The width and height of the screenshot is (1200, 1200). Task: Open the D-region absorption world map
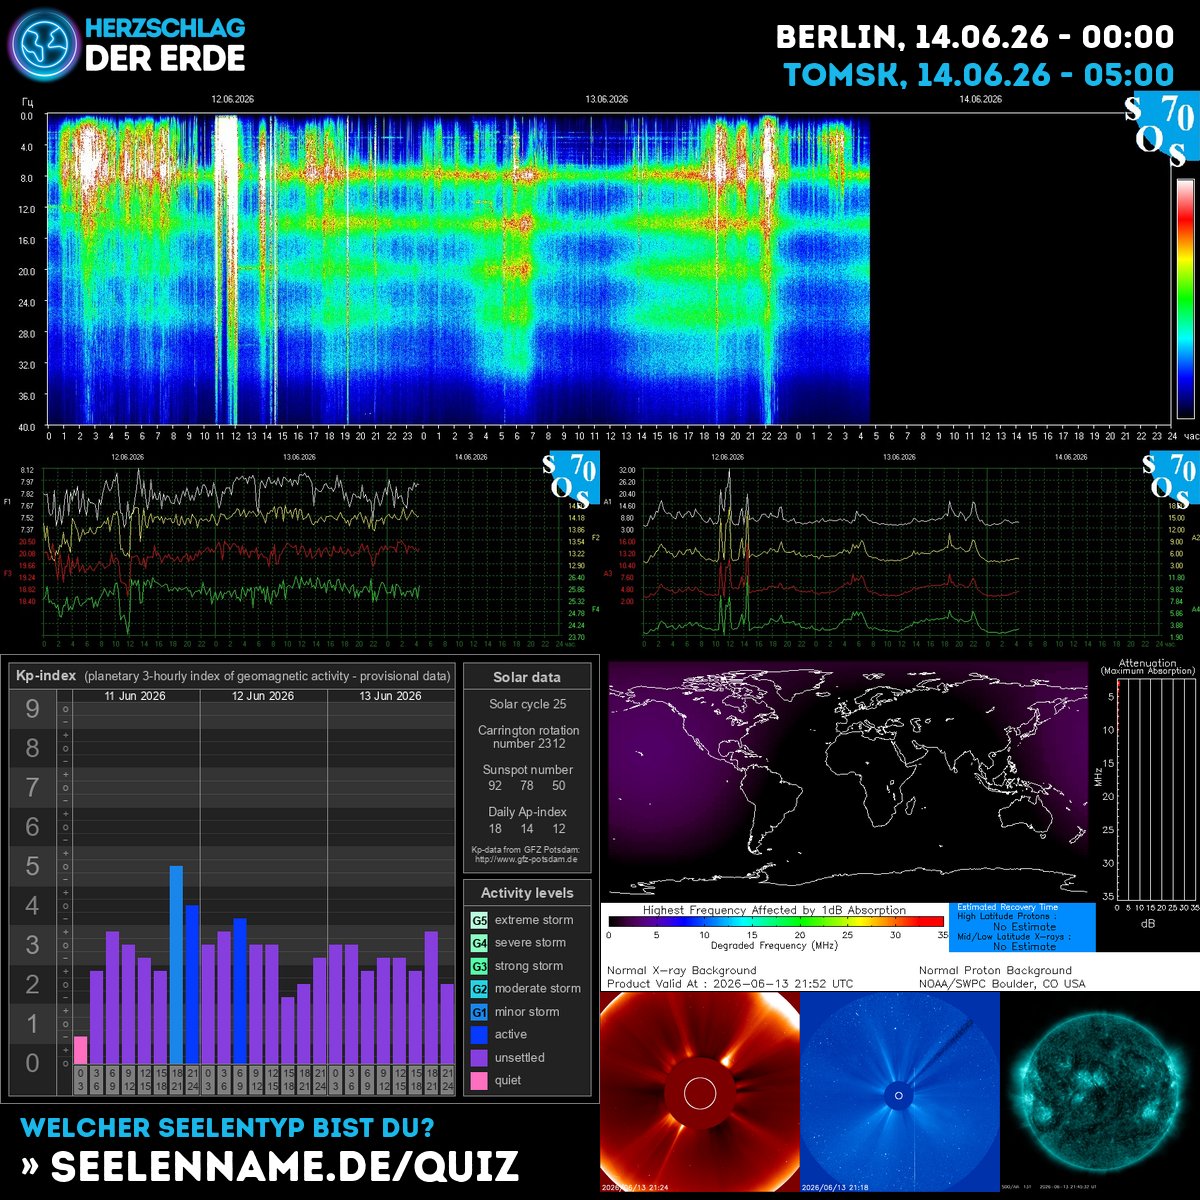848,778
